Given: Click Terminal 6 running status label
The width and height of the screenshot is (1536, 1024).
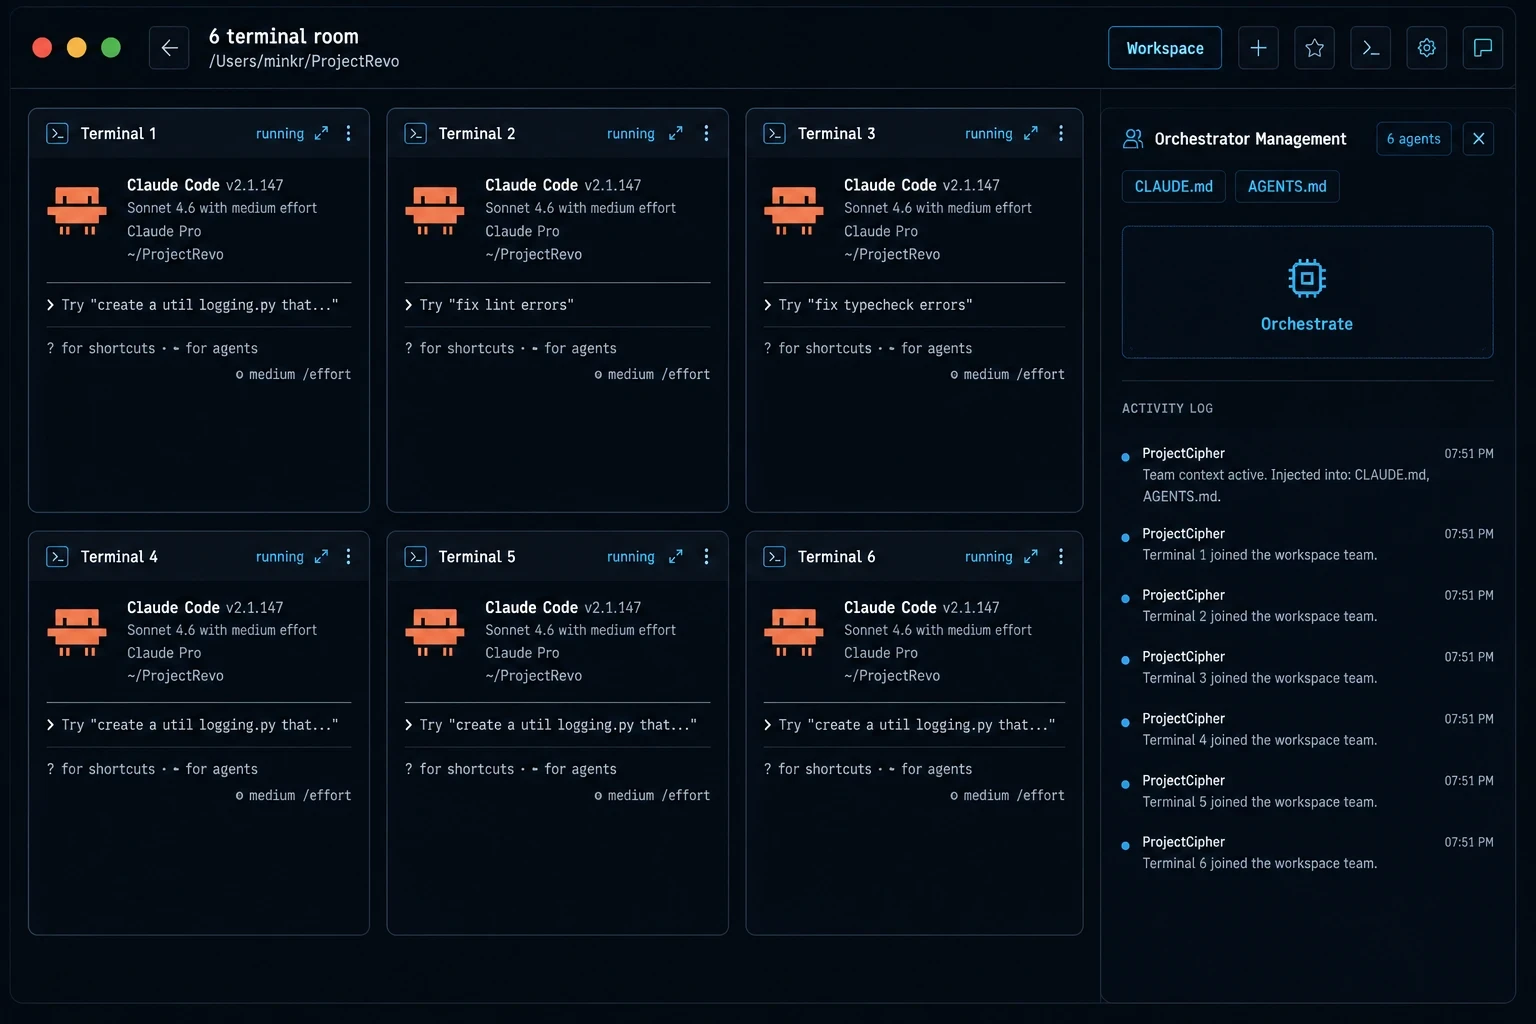Looking at the screenshot, I should coord(988,556).
